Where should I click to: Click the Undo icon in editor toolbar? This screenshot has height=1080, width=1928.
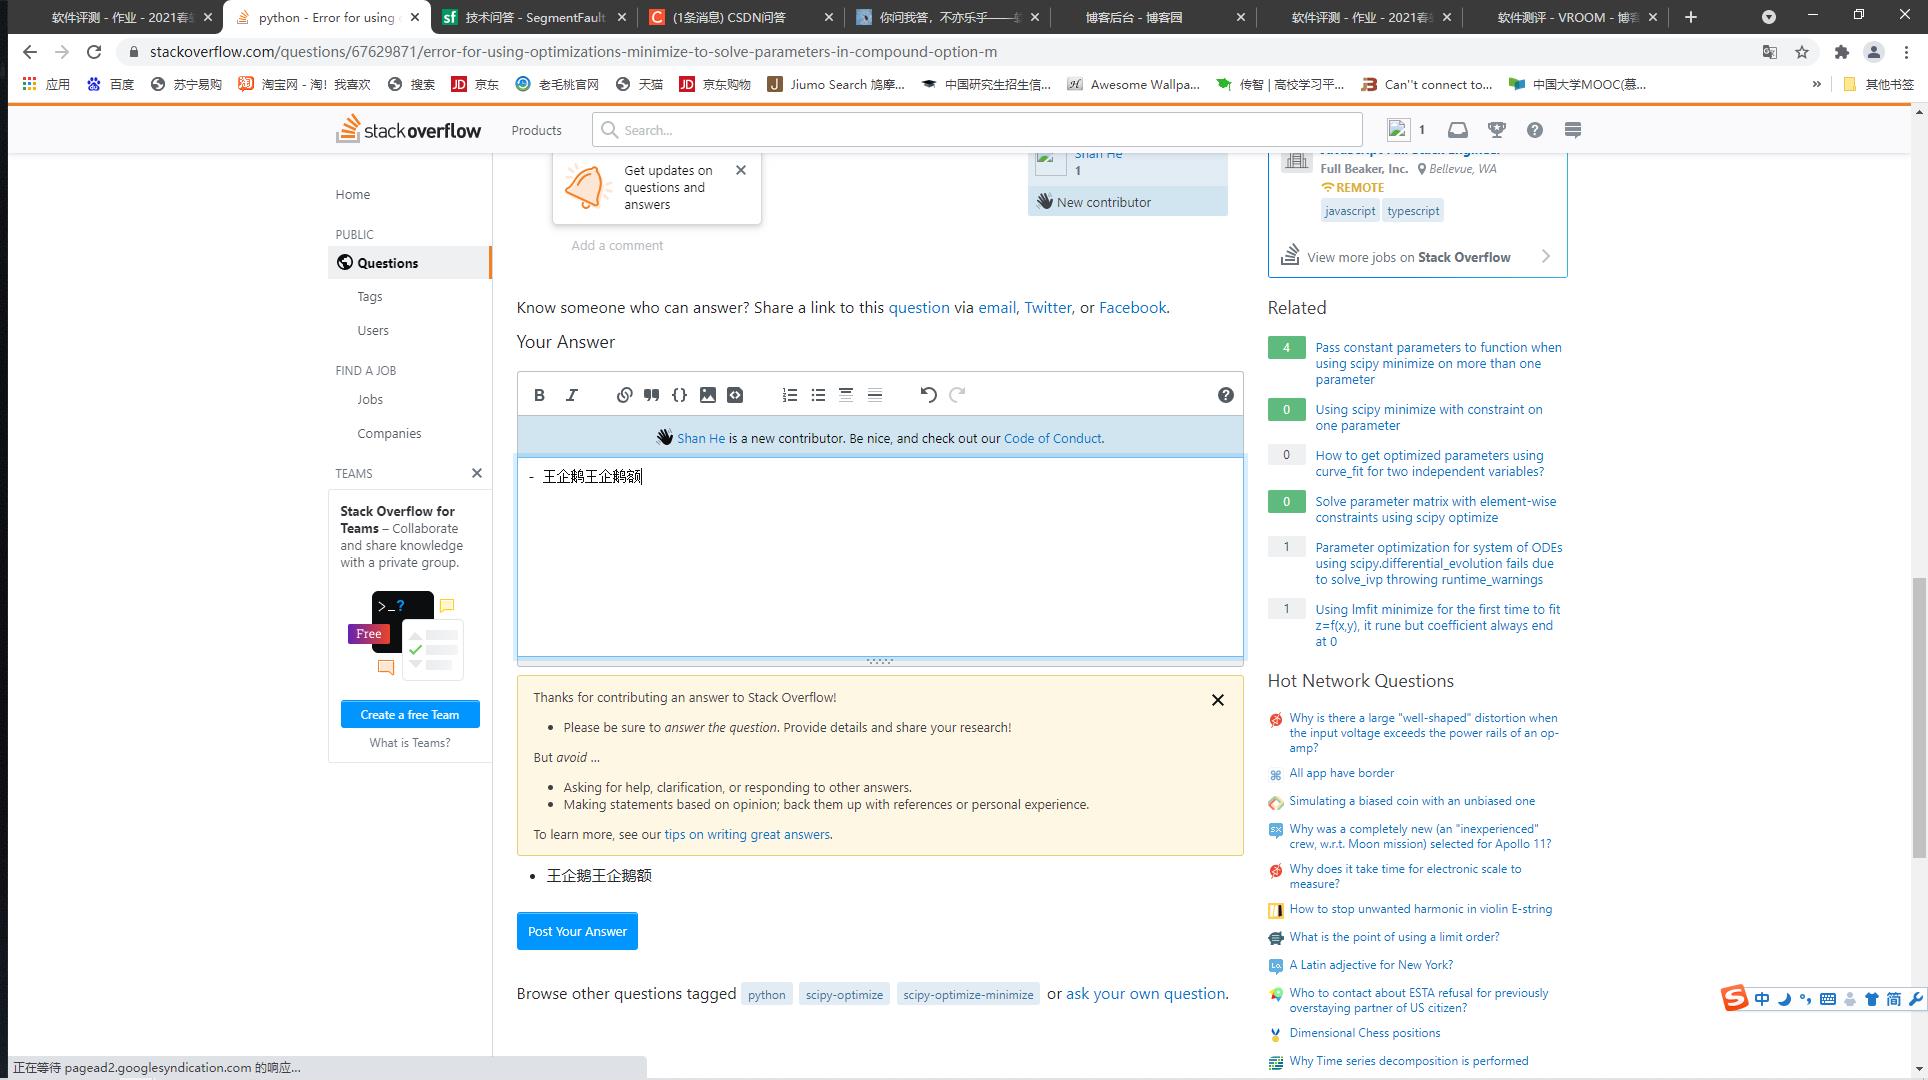[x=927, y=393]
